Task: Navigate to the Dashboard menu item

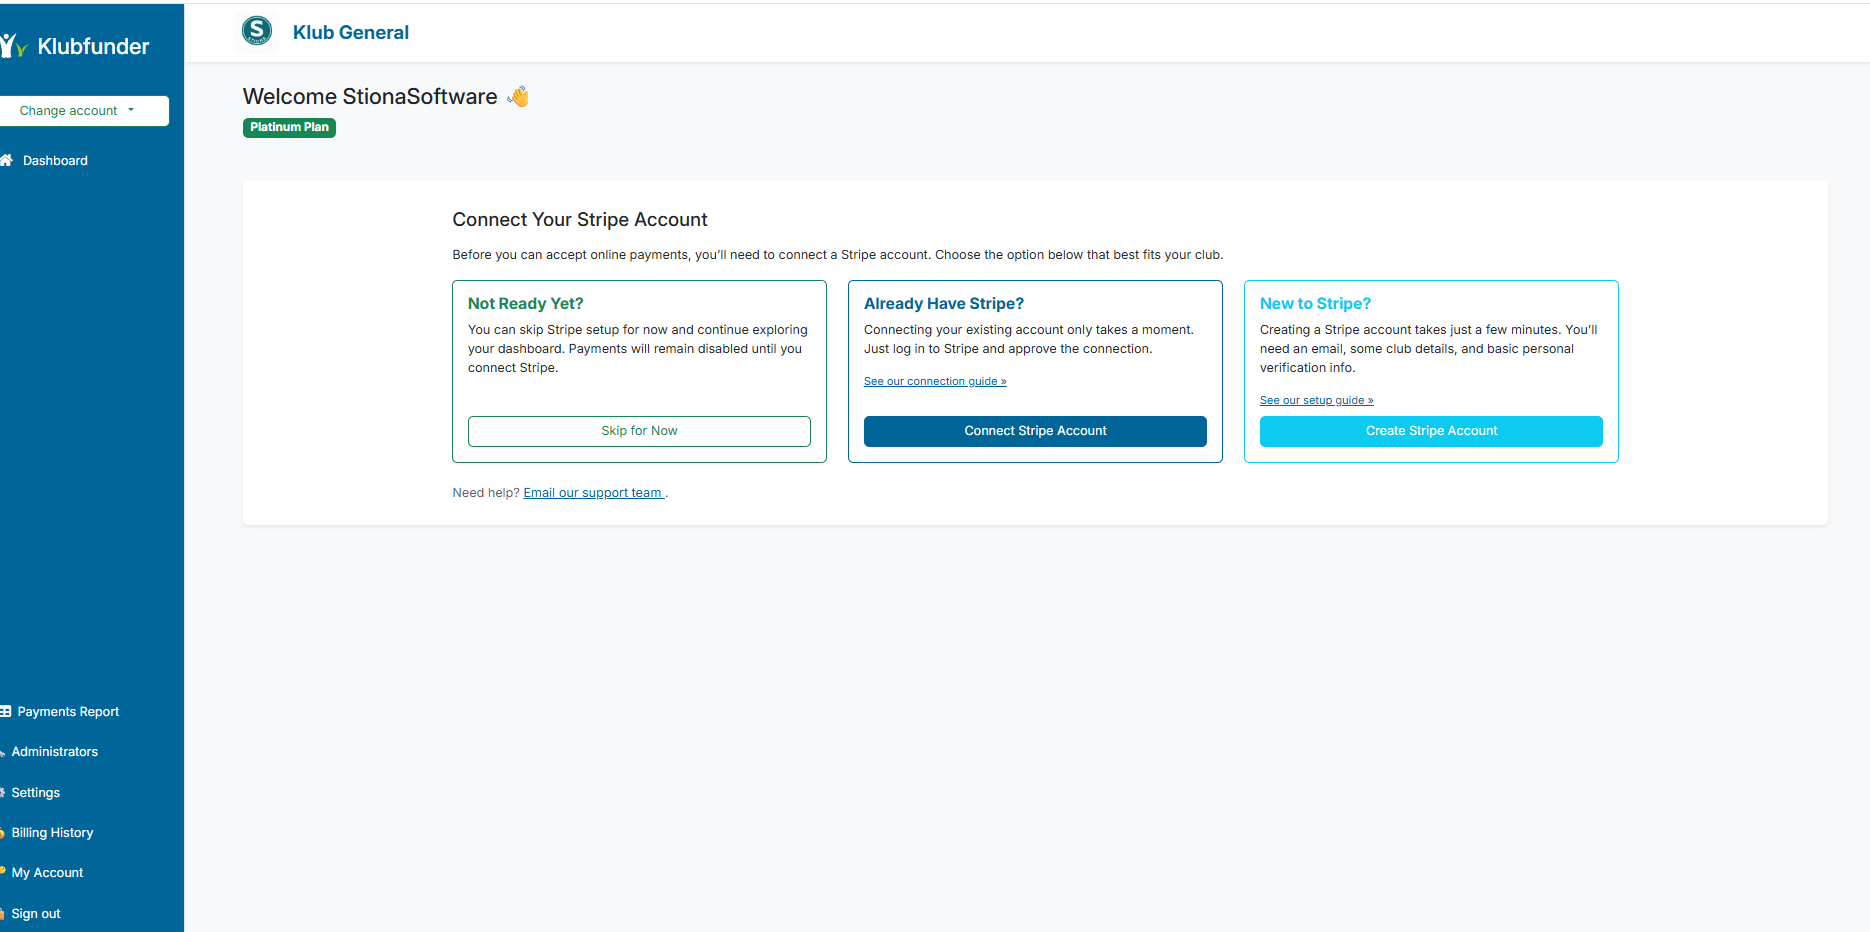Action: coord(55,160)
